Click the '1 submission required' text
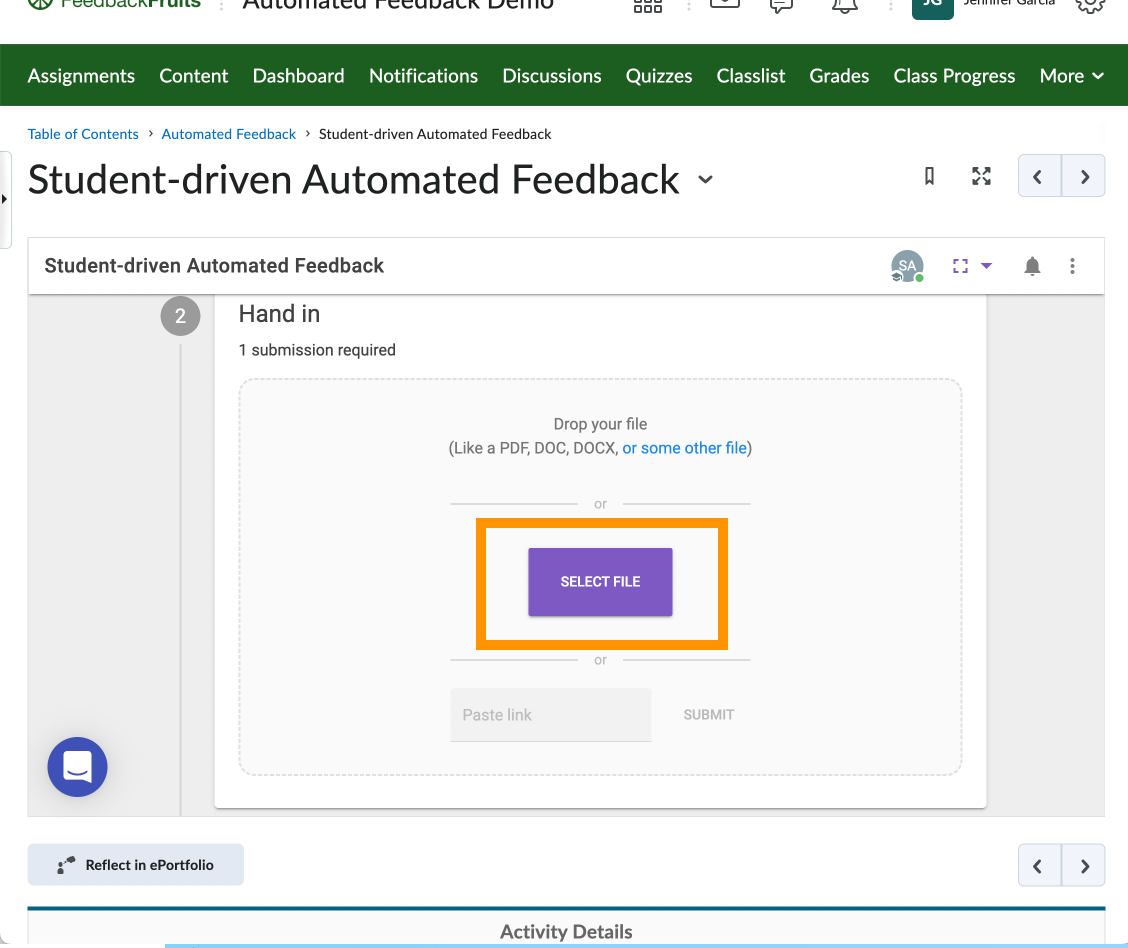 [317, 350]
